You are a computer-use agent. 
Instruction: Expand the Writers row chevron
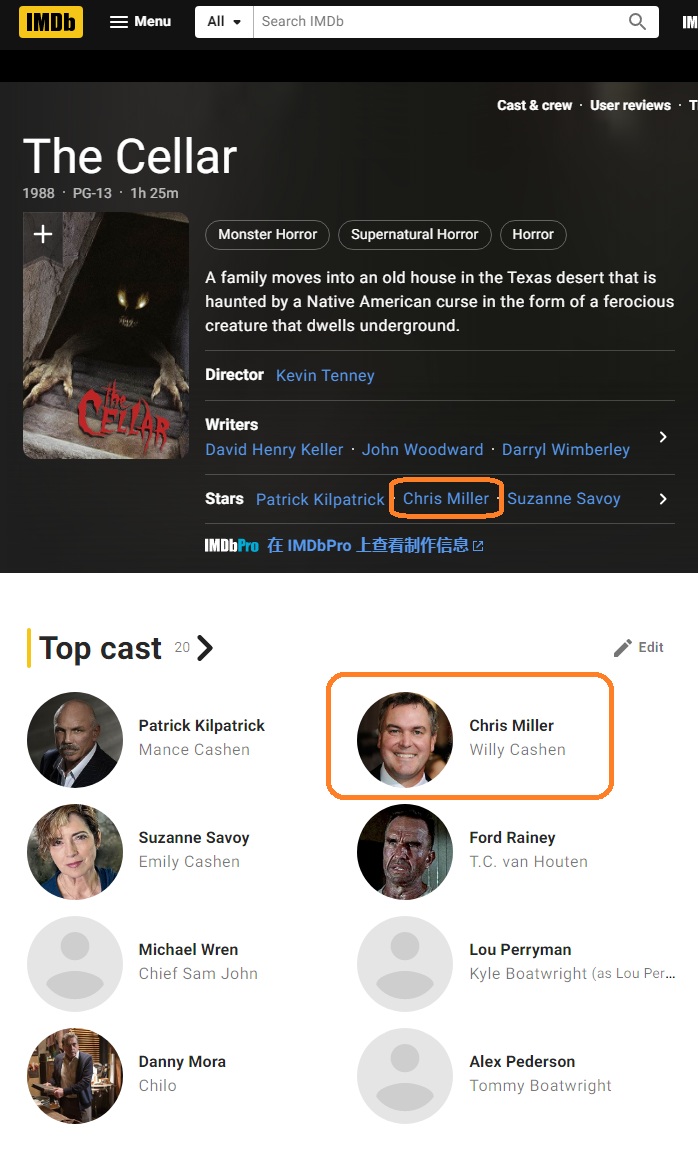663,437
